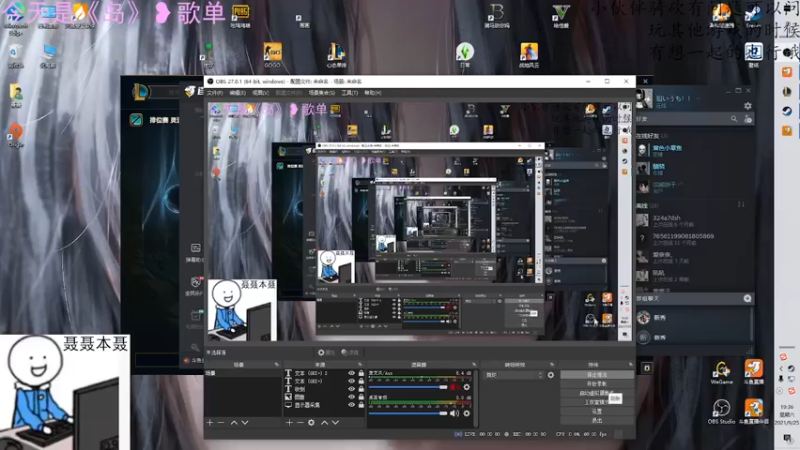Open WeGame desktop shortcut
This screenshot has width=800, height=450.
(x=721, y=373)
